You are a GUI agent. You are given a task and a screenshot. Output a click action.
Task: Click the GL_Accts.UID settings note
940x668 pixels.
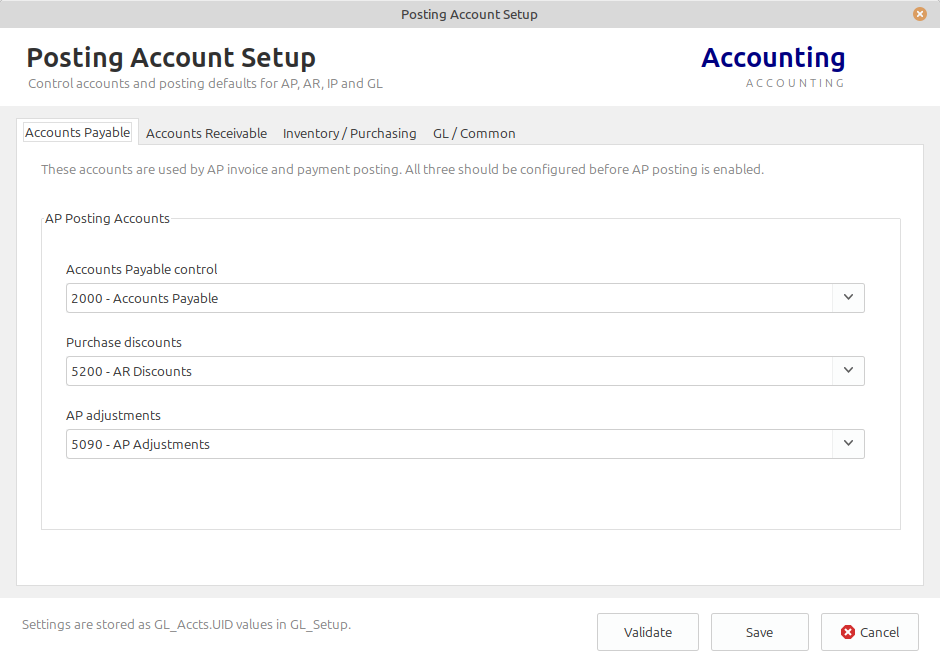click(186, 625)
